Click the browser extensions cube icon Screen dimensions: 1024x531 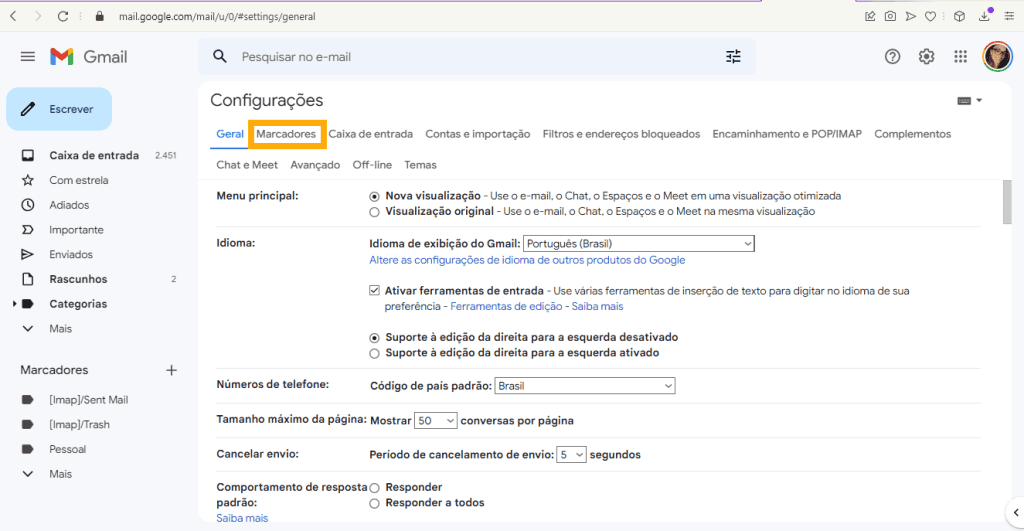point(959,16)
